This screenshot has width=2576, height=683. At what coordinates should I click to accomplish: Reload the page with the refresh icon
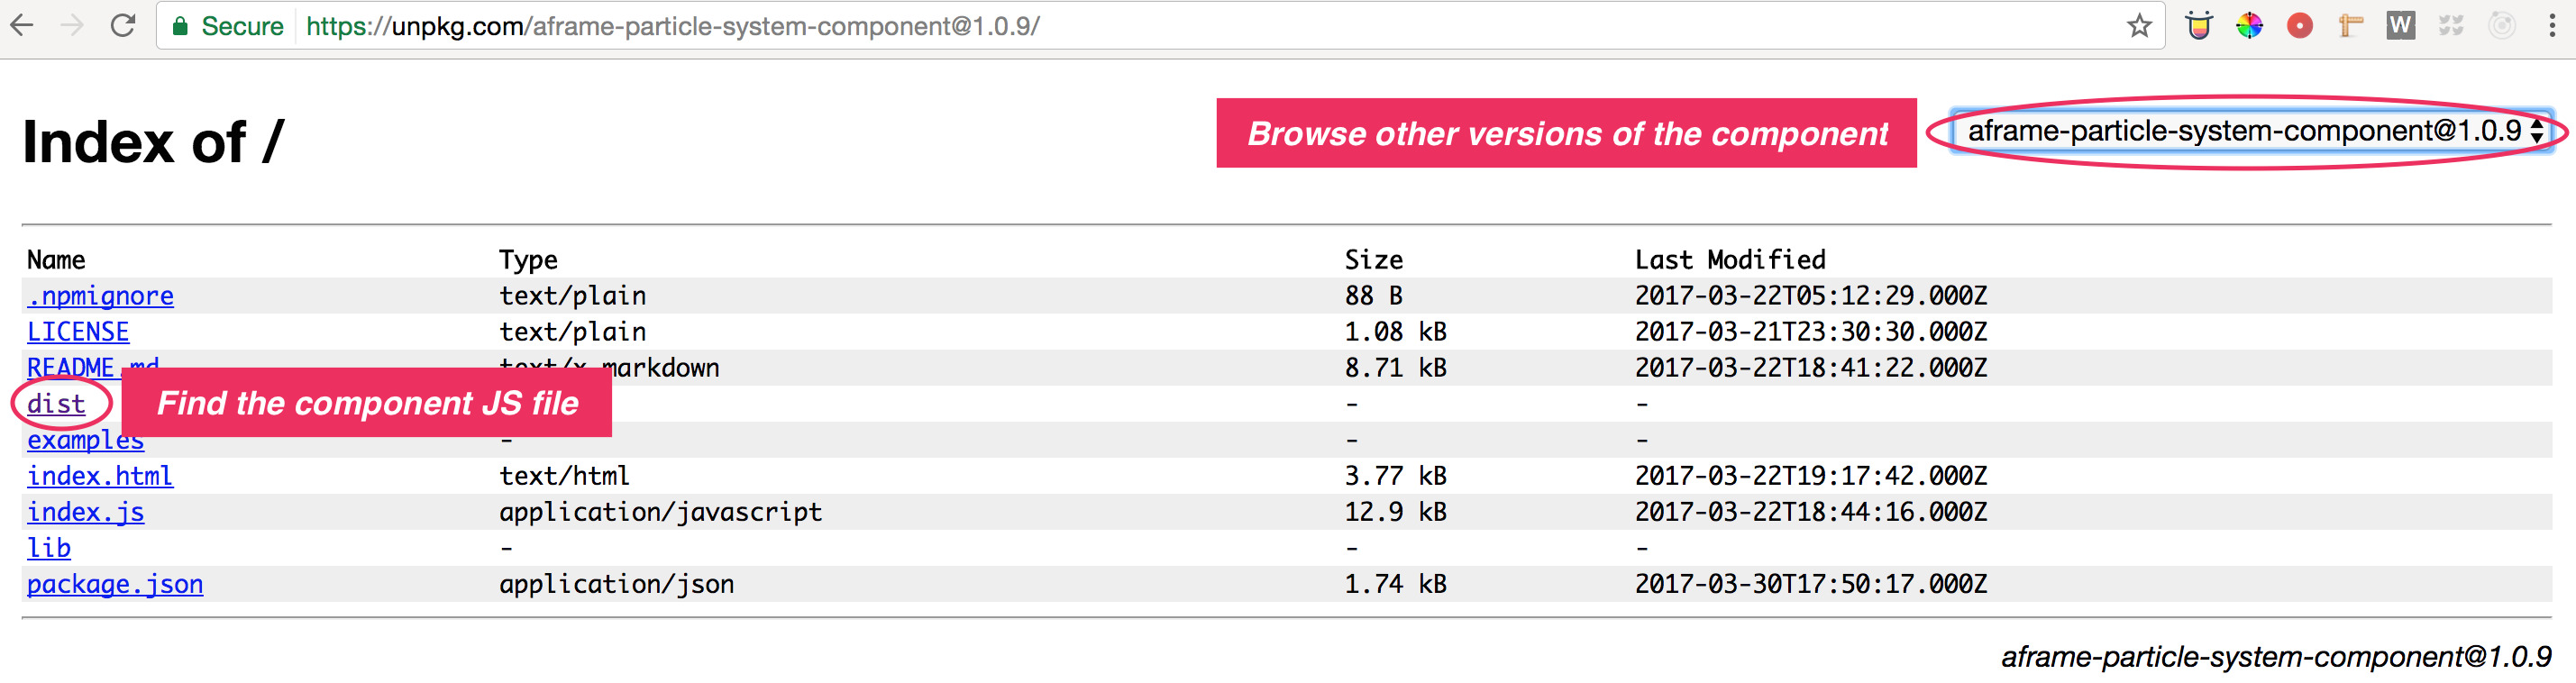click(x=123, y=26)
